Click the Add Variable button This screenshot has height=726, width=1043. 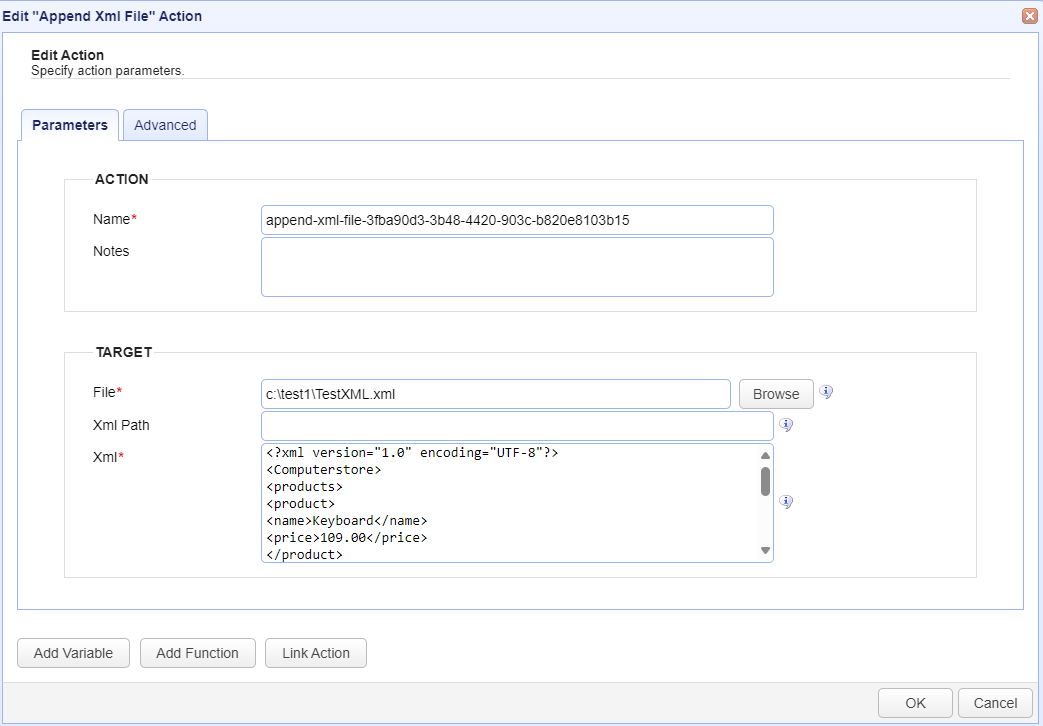click(73, 652)
